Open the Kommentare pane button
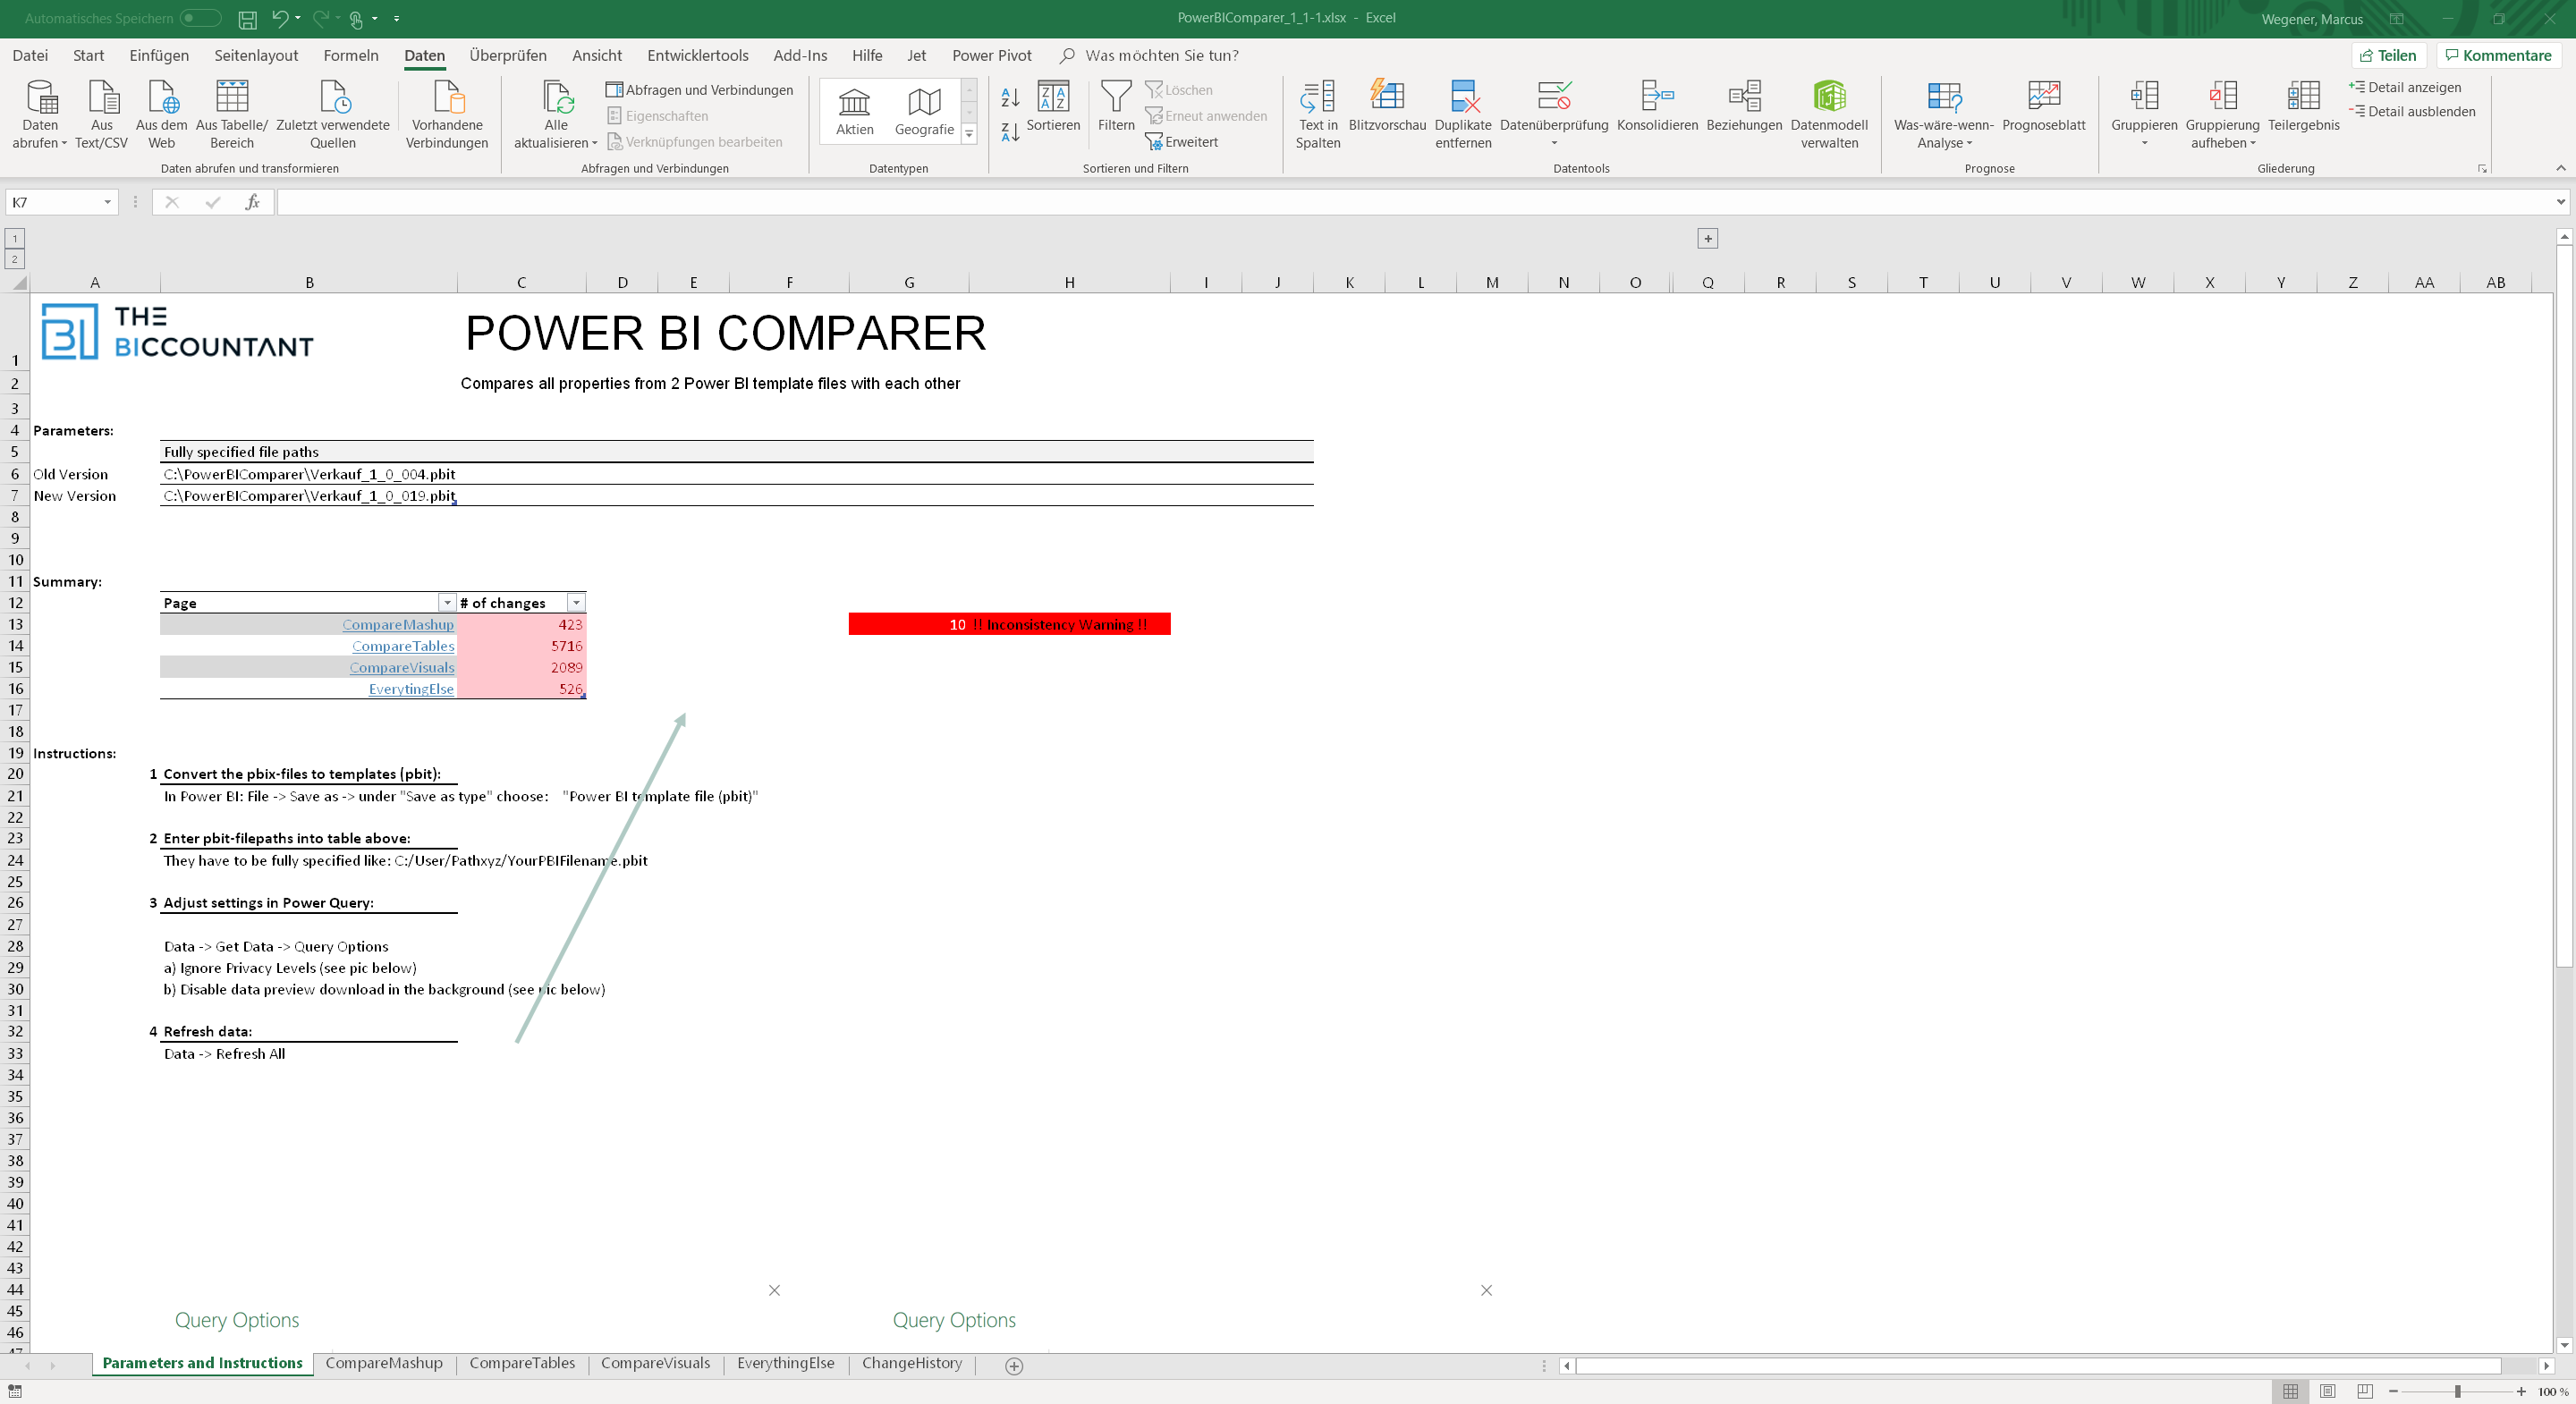Screen dimensions: 2576x1404 click(x=2498, y=55)
